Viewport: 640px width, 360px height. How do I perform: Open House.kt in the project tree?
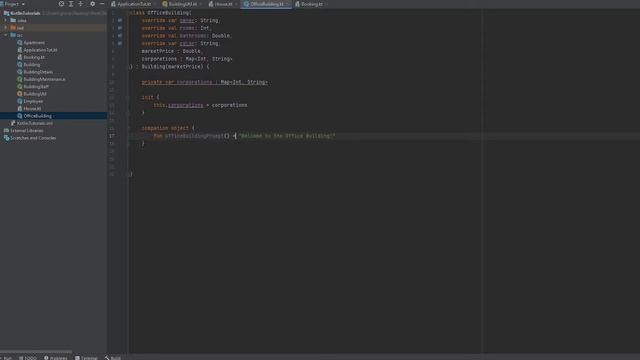coord(32,109)
